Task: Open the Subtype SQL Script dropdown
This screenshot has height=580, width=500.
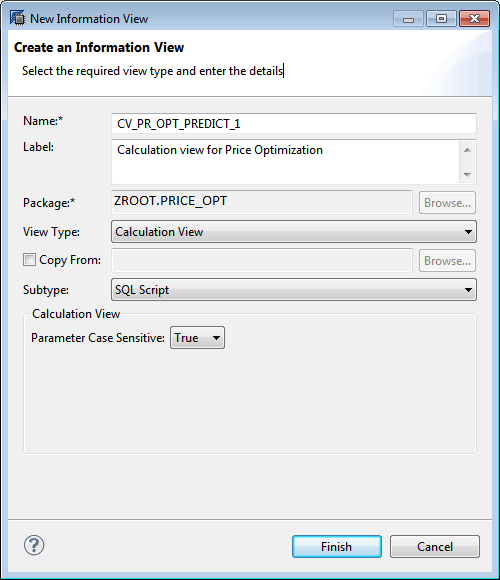Action: (294, 290)
